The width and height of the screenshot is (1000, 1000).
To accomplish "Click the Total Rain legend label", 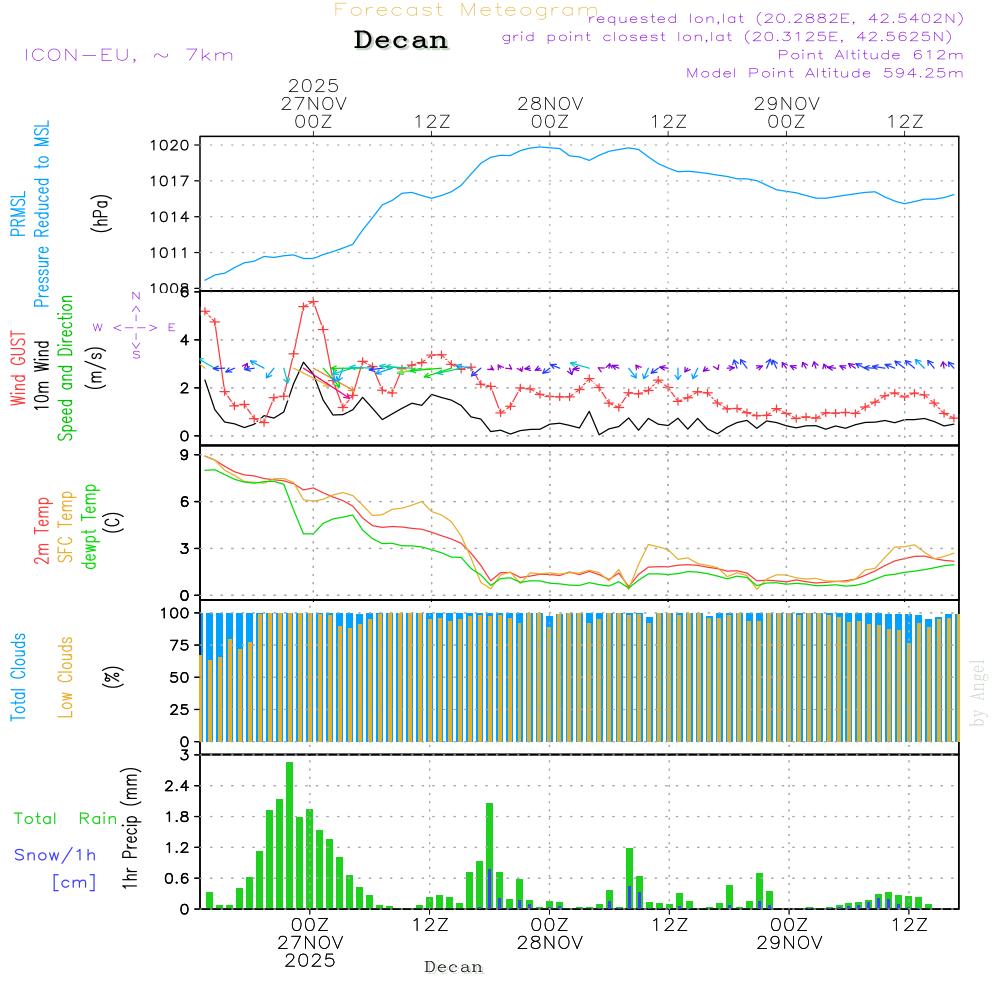I will click(x=65, y=819).
